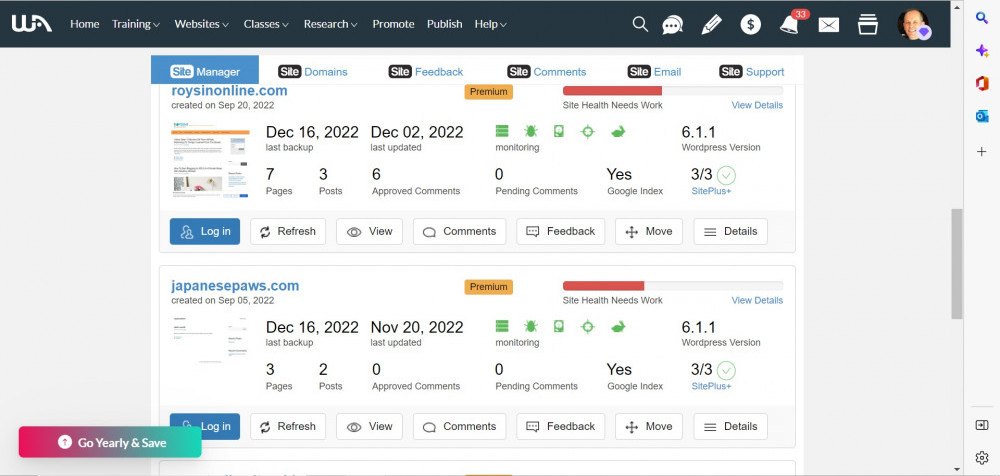Viewport: 1000px width, 476px height.
Task: Click the pencil write icon
Action: pos(711,24)
